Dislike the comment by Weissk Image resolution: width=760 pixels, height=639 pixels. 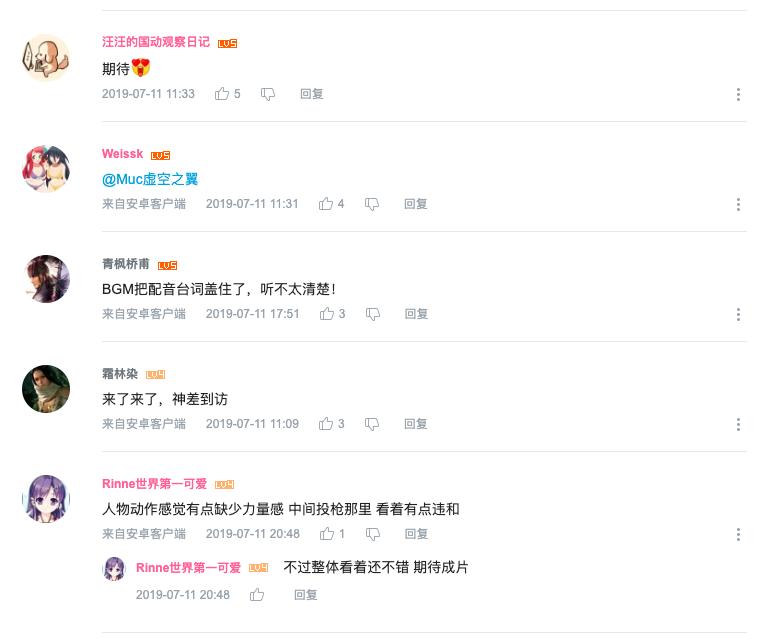pyautogui.click(x=372, y=204)
